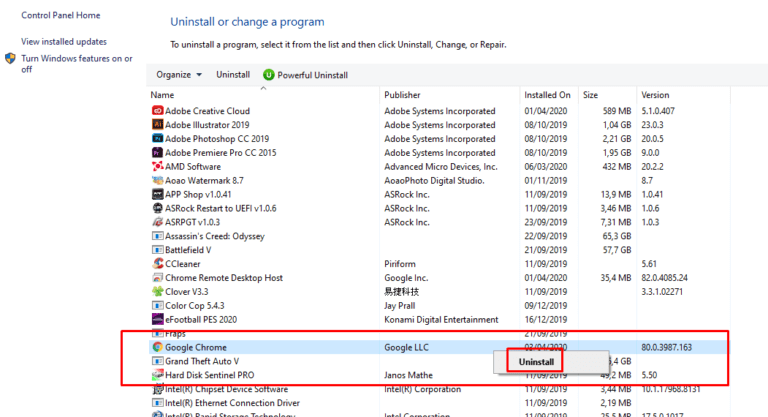Viewport: 768px width, 417px height.
Task: Click publisher Konami Digital Entertainment
Action: [441, 319]
